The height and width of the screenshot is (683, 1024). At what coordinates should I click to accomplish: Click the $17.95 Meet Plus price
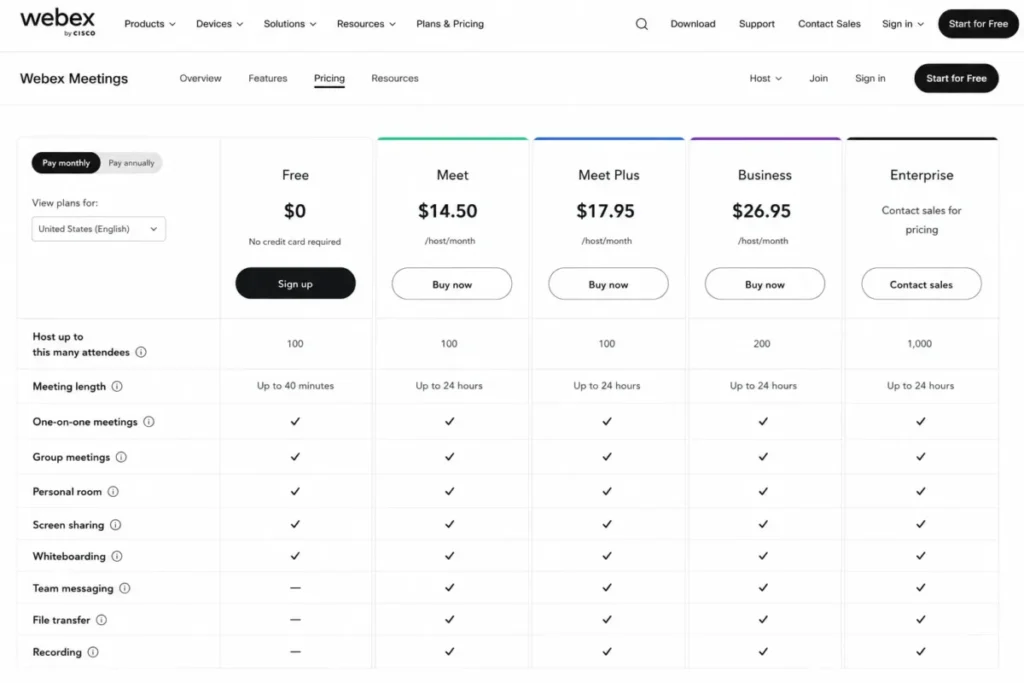(x=605, y=211)
